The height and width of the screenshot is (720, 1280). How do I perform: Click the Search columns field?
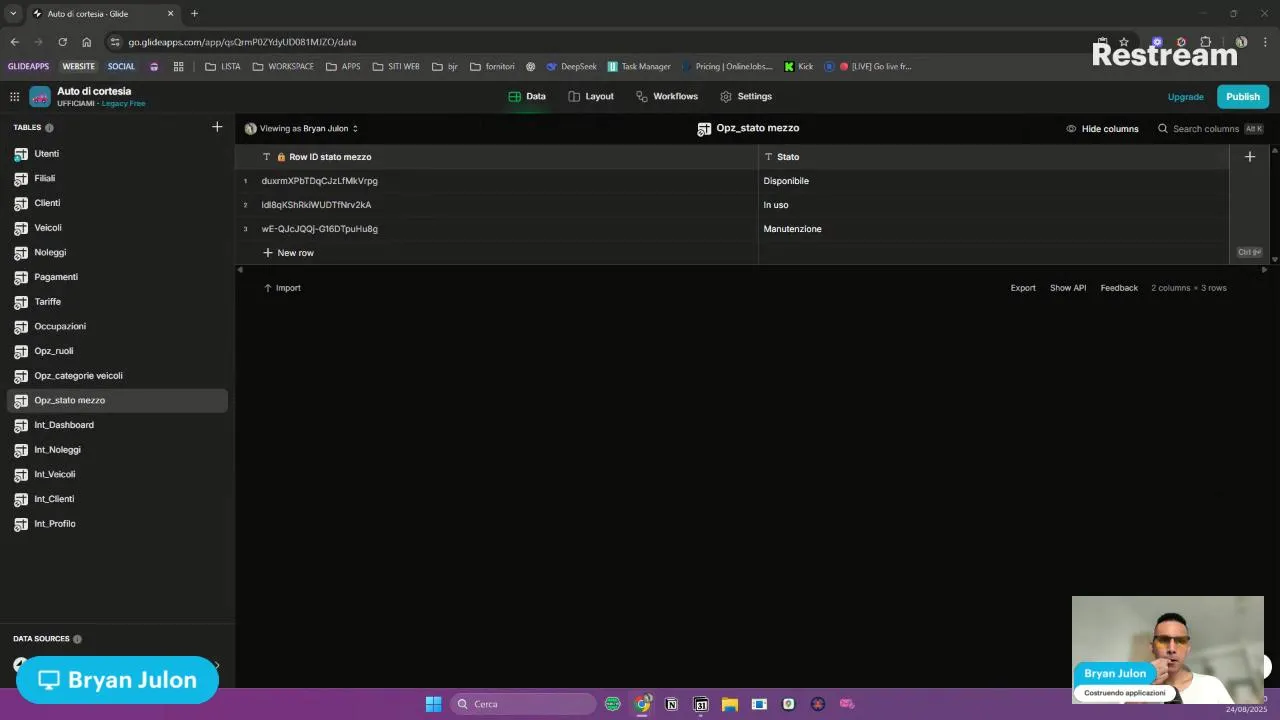click(x=1210, y=129)
